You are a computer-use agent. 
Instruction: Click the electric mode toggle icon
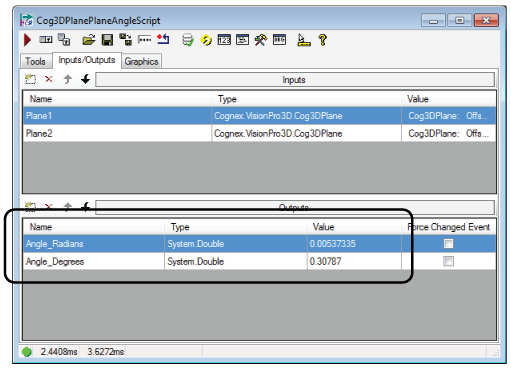pos(46,40)
